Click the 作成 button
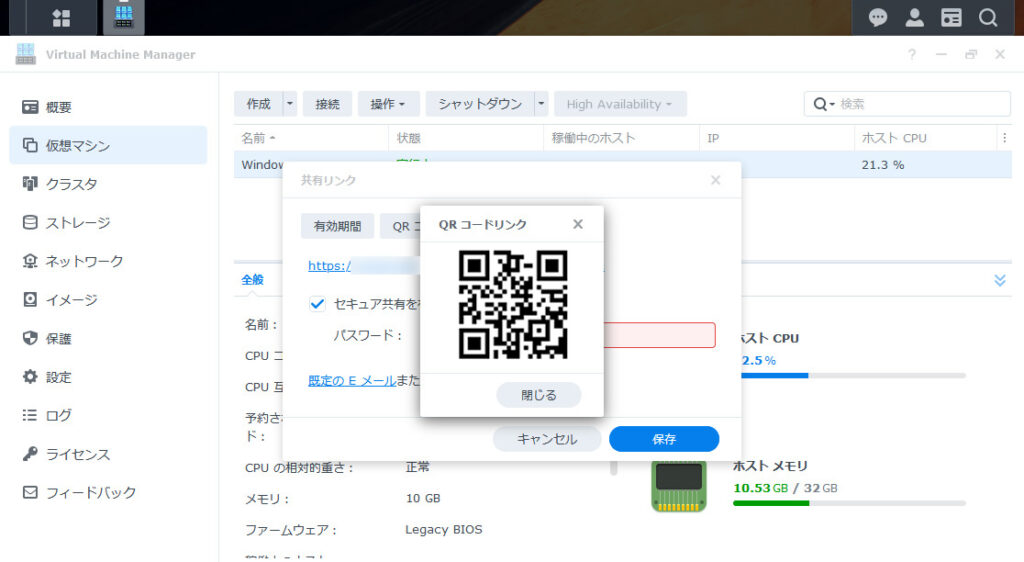Viewport: 1024px width, 562px height. coord(258,104)
